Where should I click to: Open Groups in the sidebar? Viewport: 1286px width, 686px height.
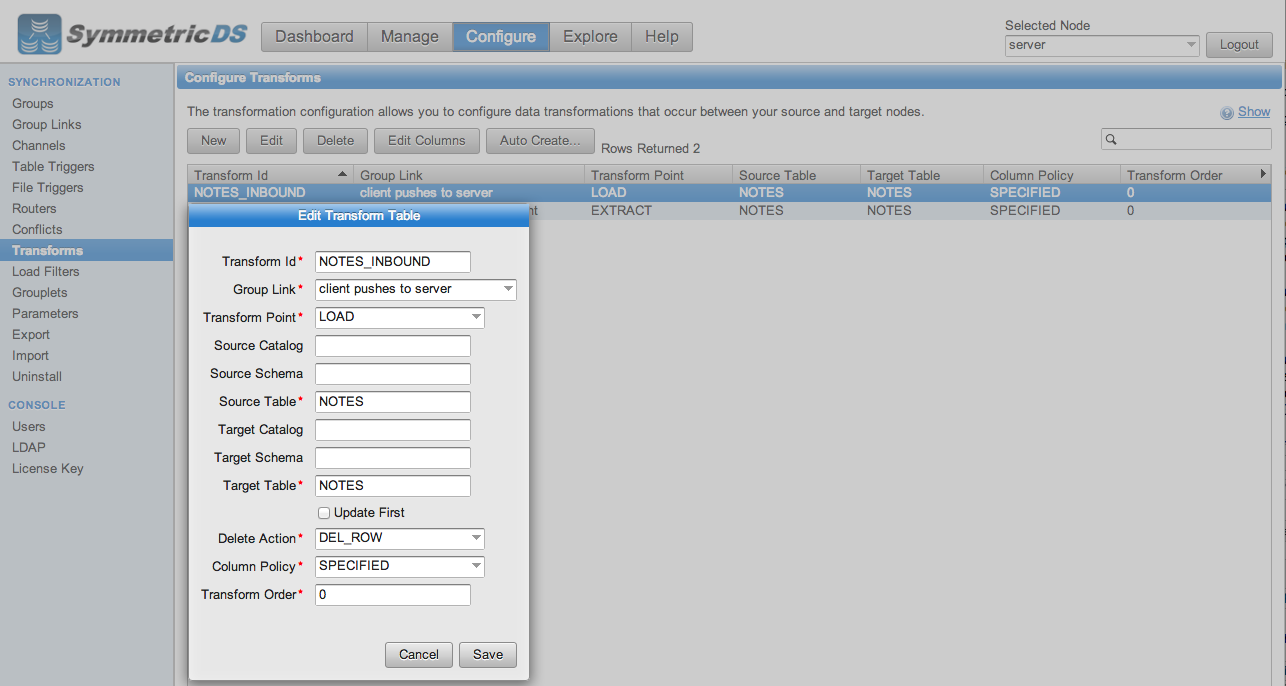coord(33,104)
